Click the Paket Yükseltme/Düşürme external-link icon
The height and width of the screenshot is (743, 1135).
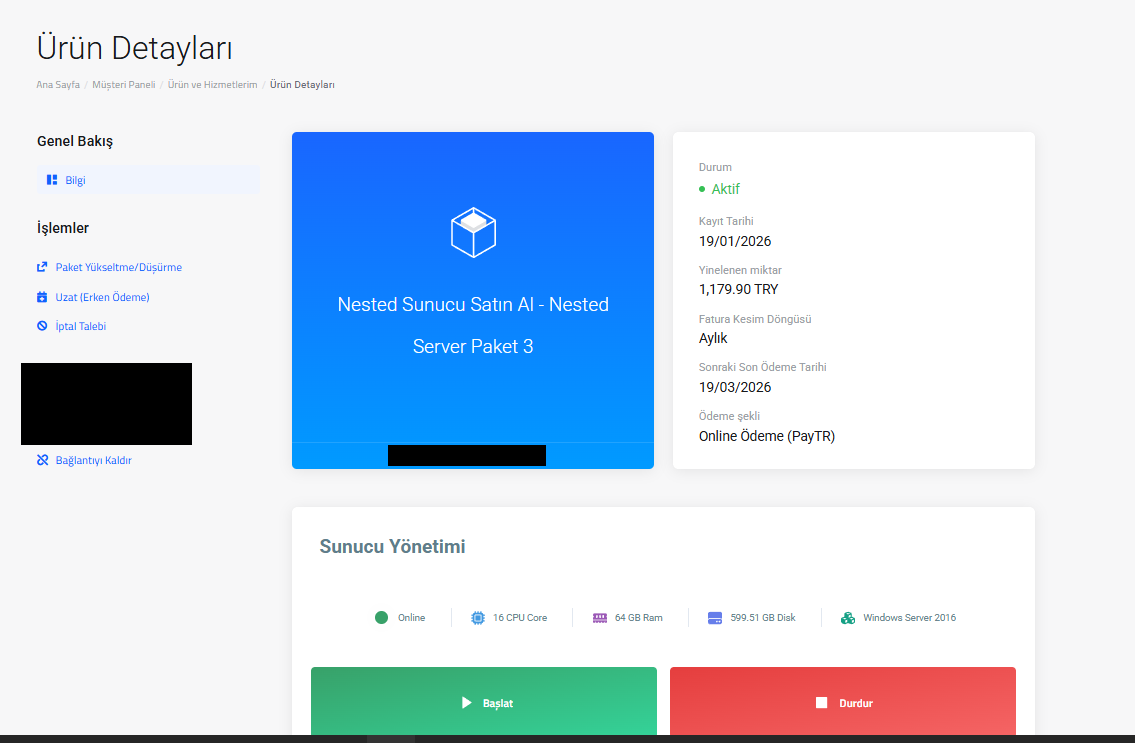click(42, 267)
